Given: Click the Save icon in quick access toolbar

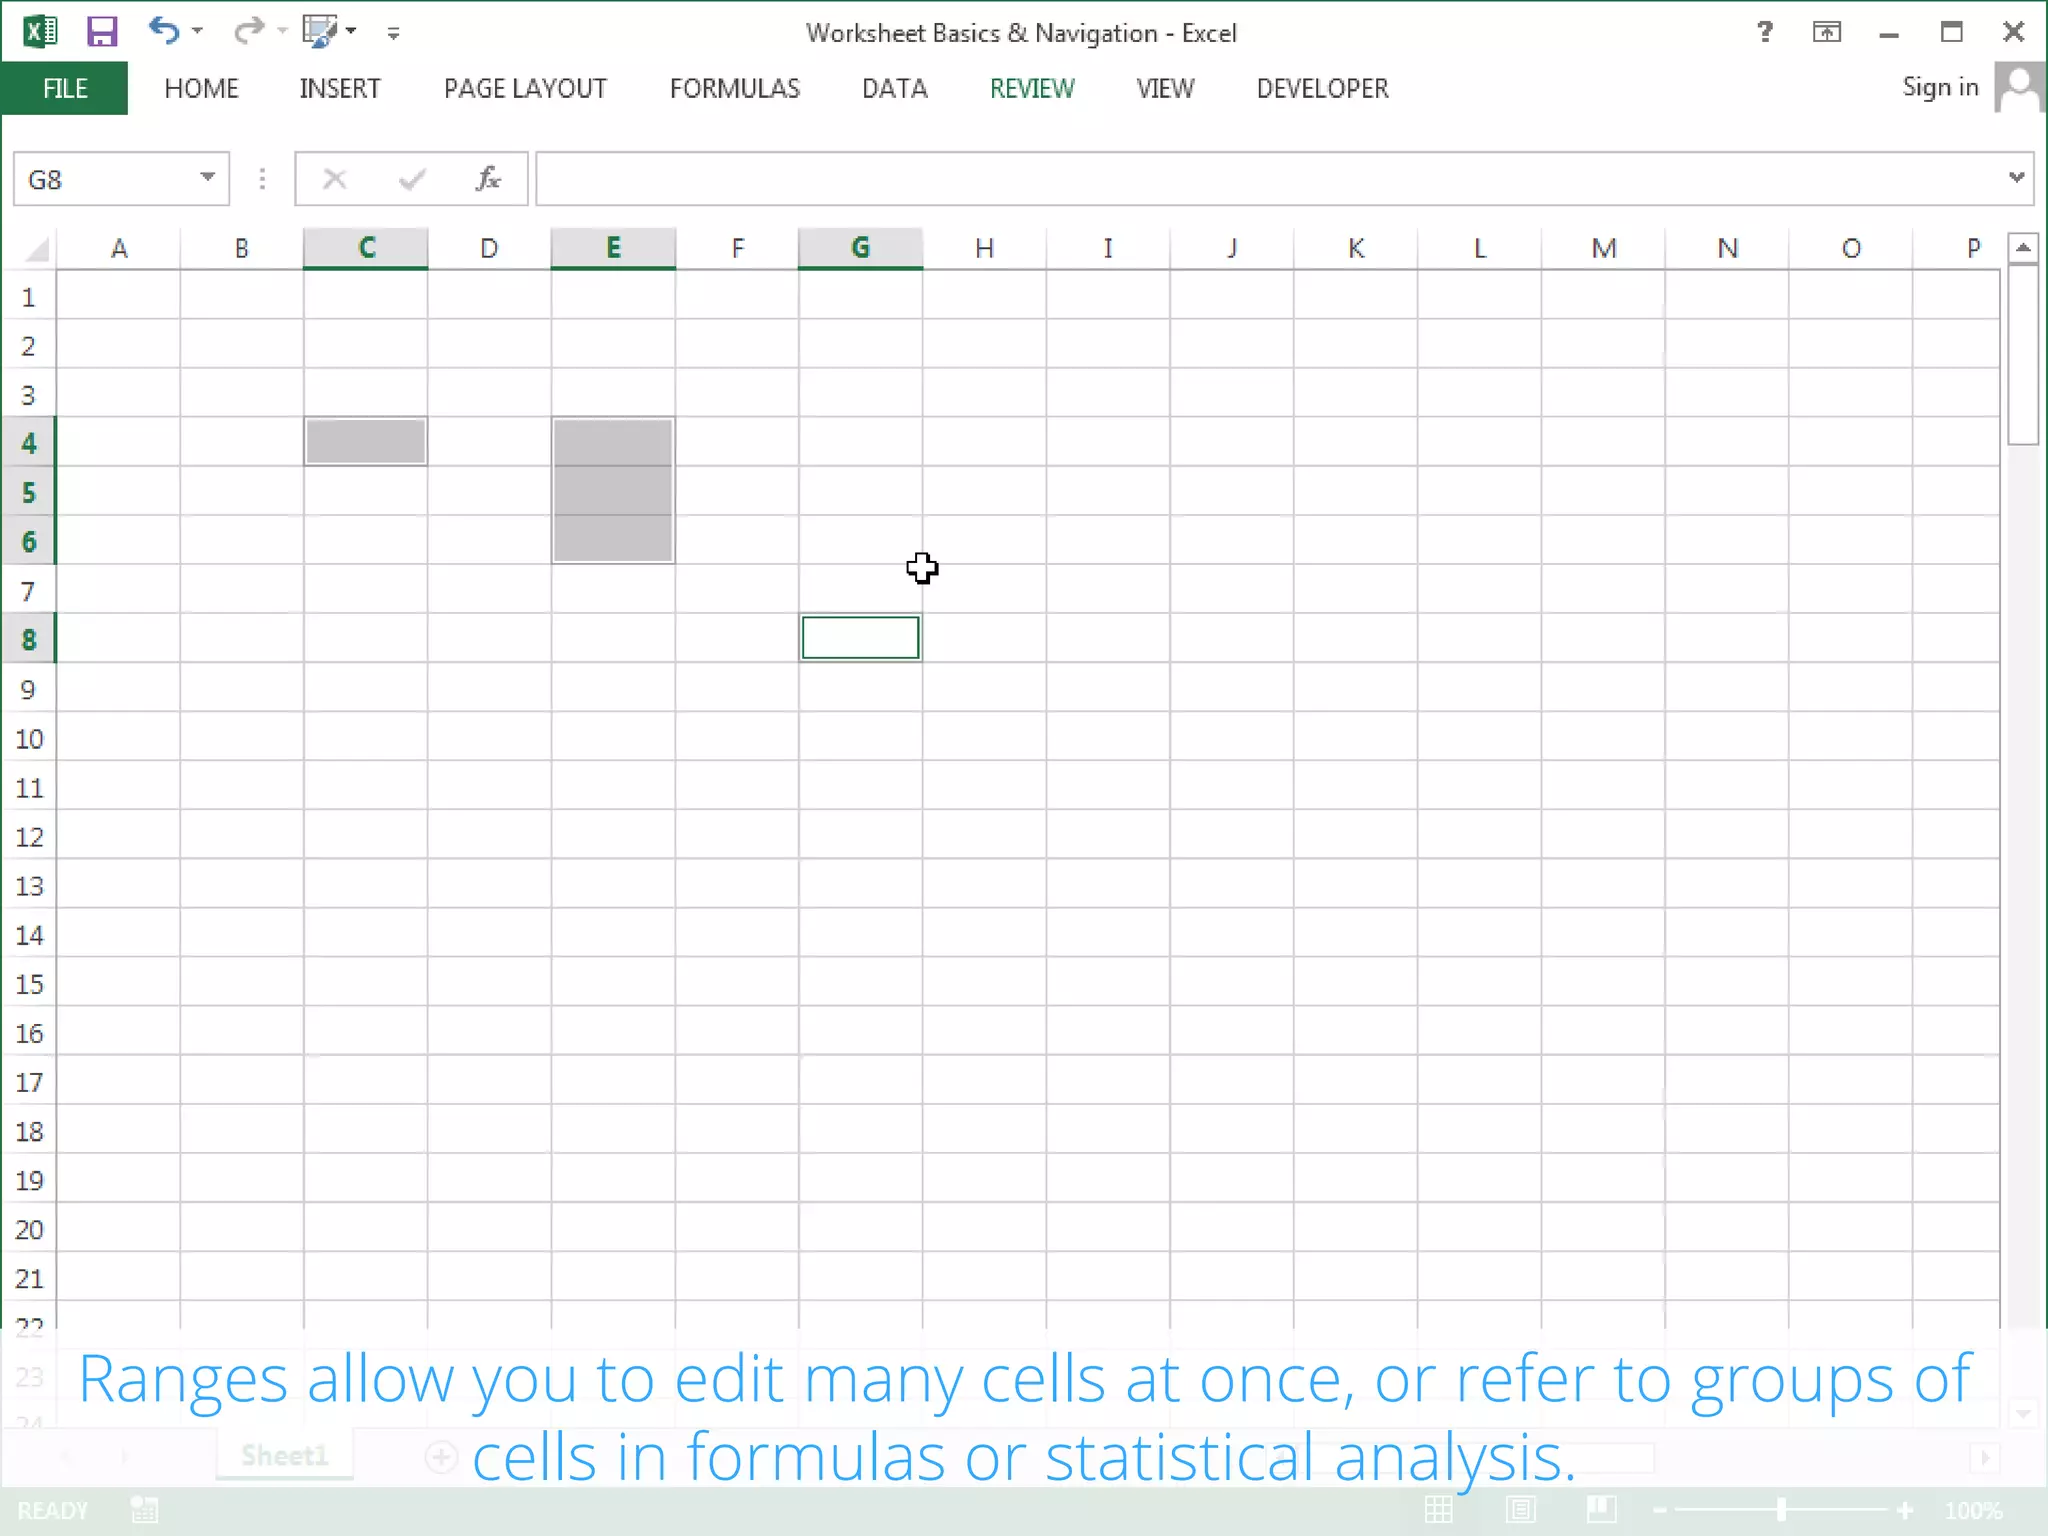Looking at the screenshot, I should pos(102,32).
